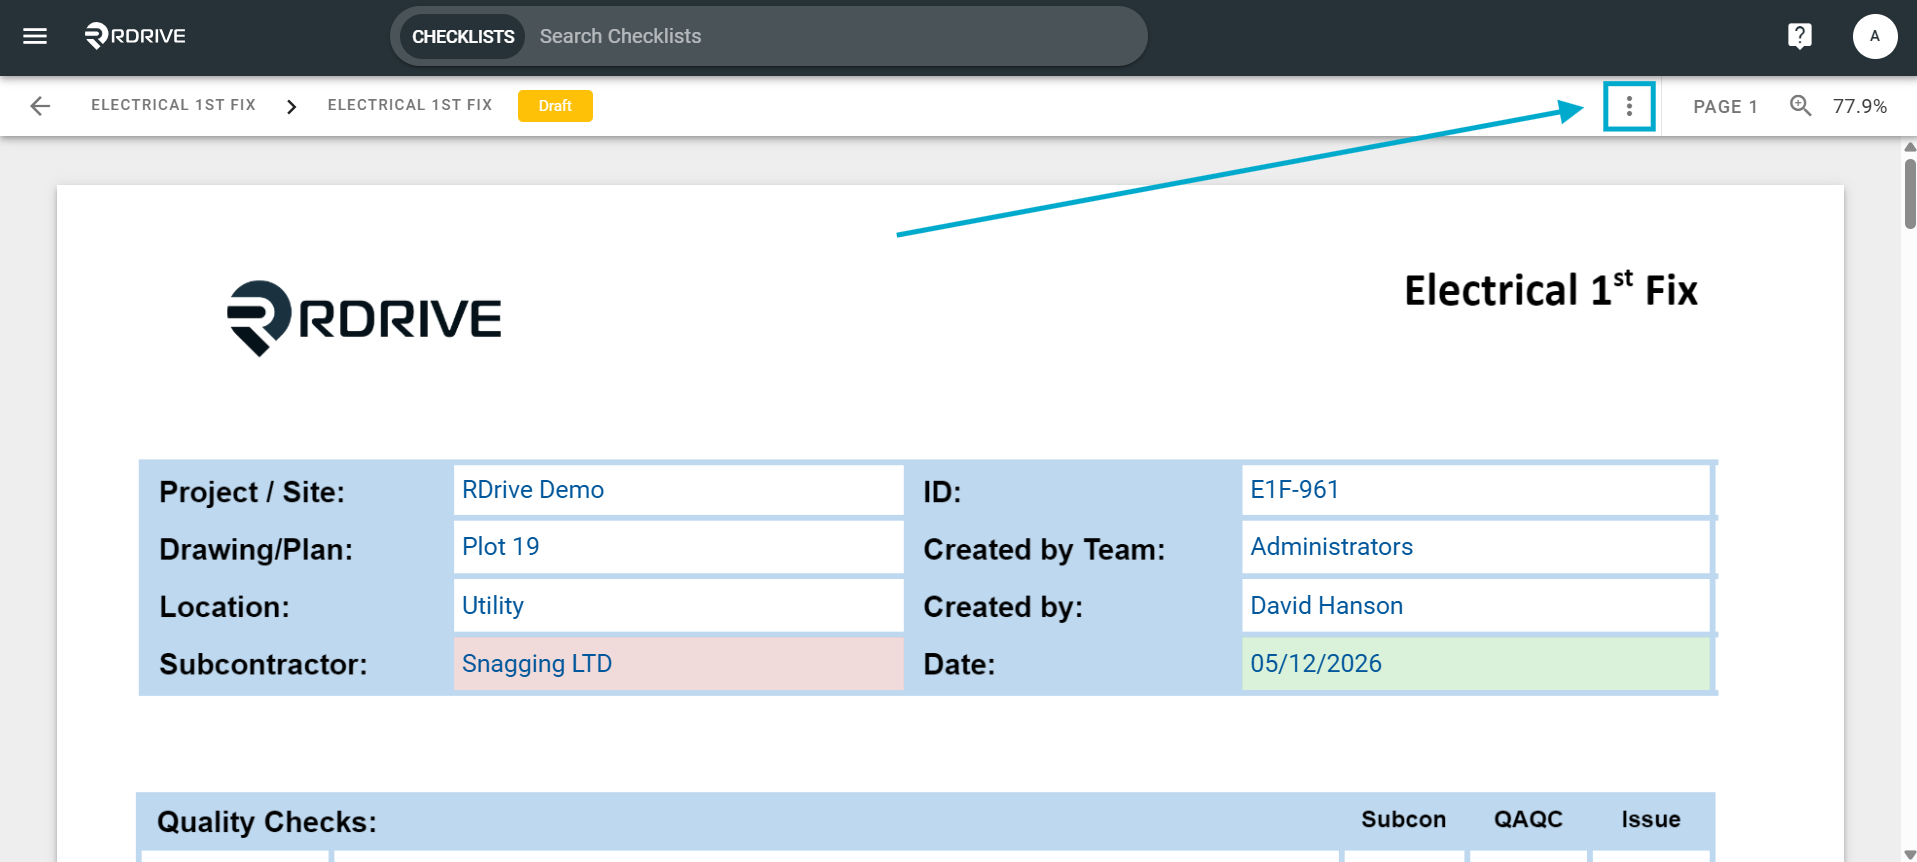
Task: Click the QAQC column header
Action: [x=1528, y=819]
